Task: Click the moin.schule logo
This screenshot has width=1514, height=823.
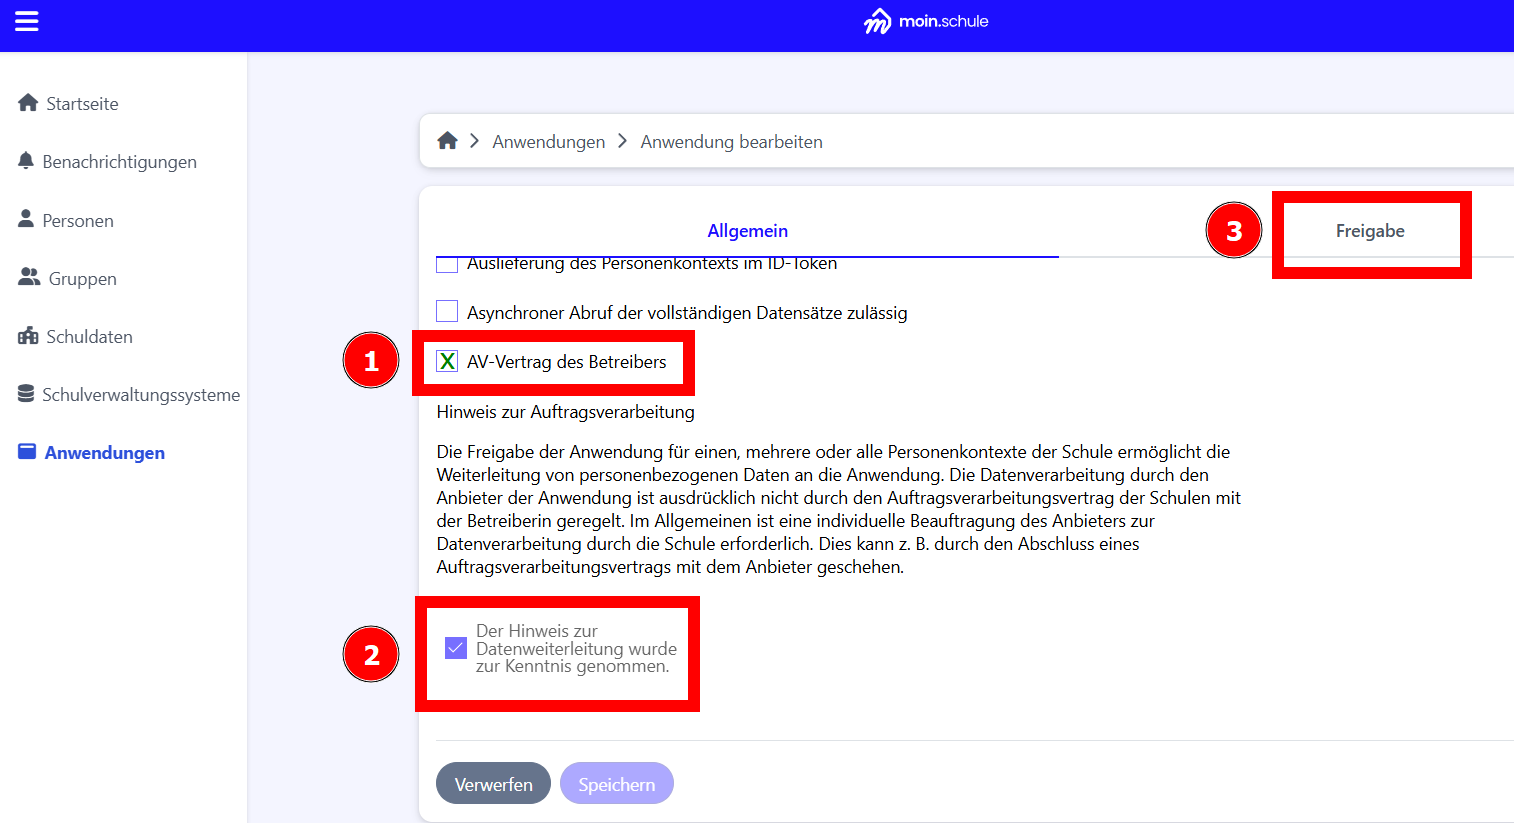Action: pyautogui.click(x=926, y=21)
